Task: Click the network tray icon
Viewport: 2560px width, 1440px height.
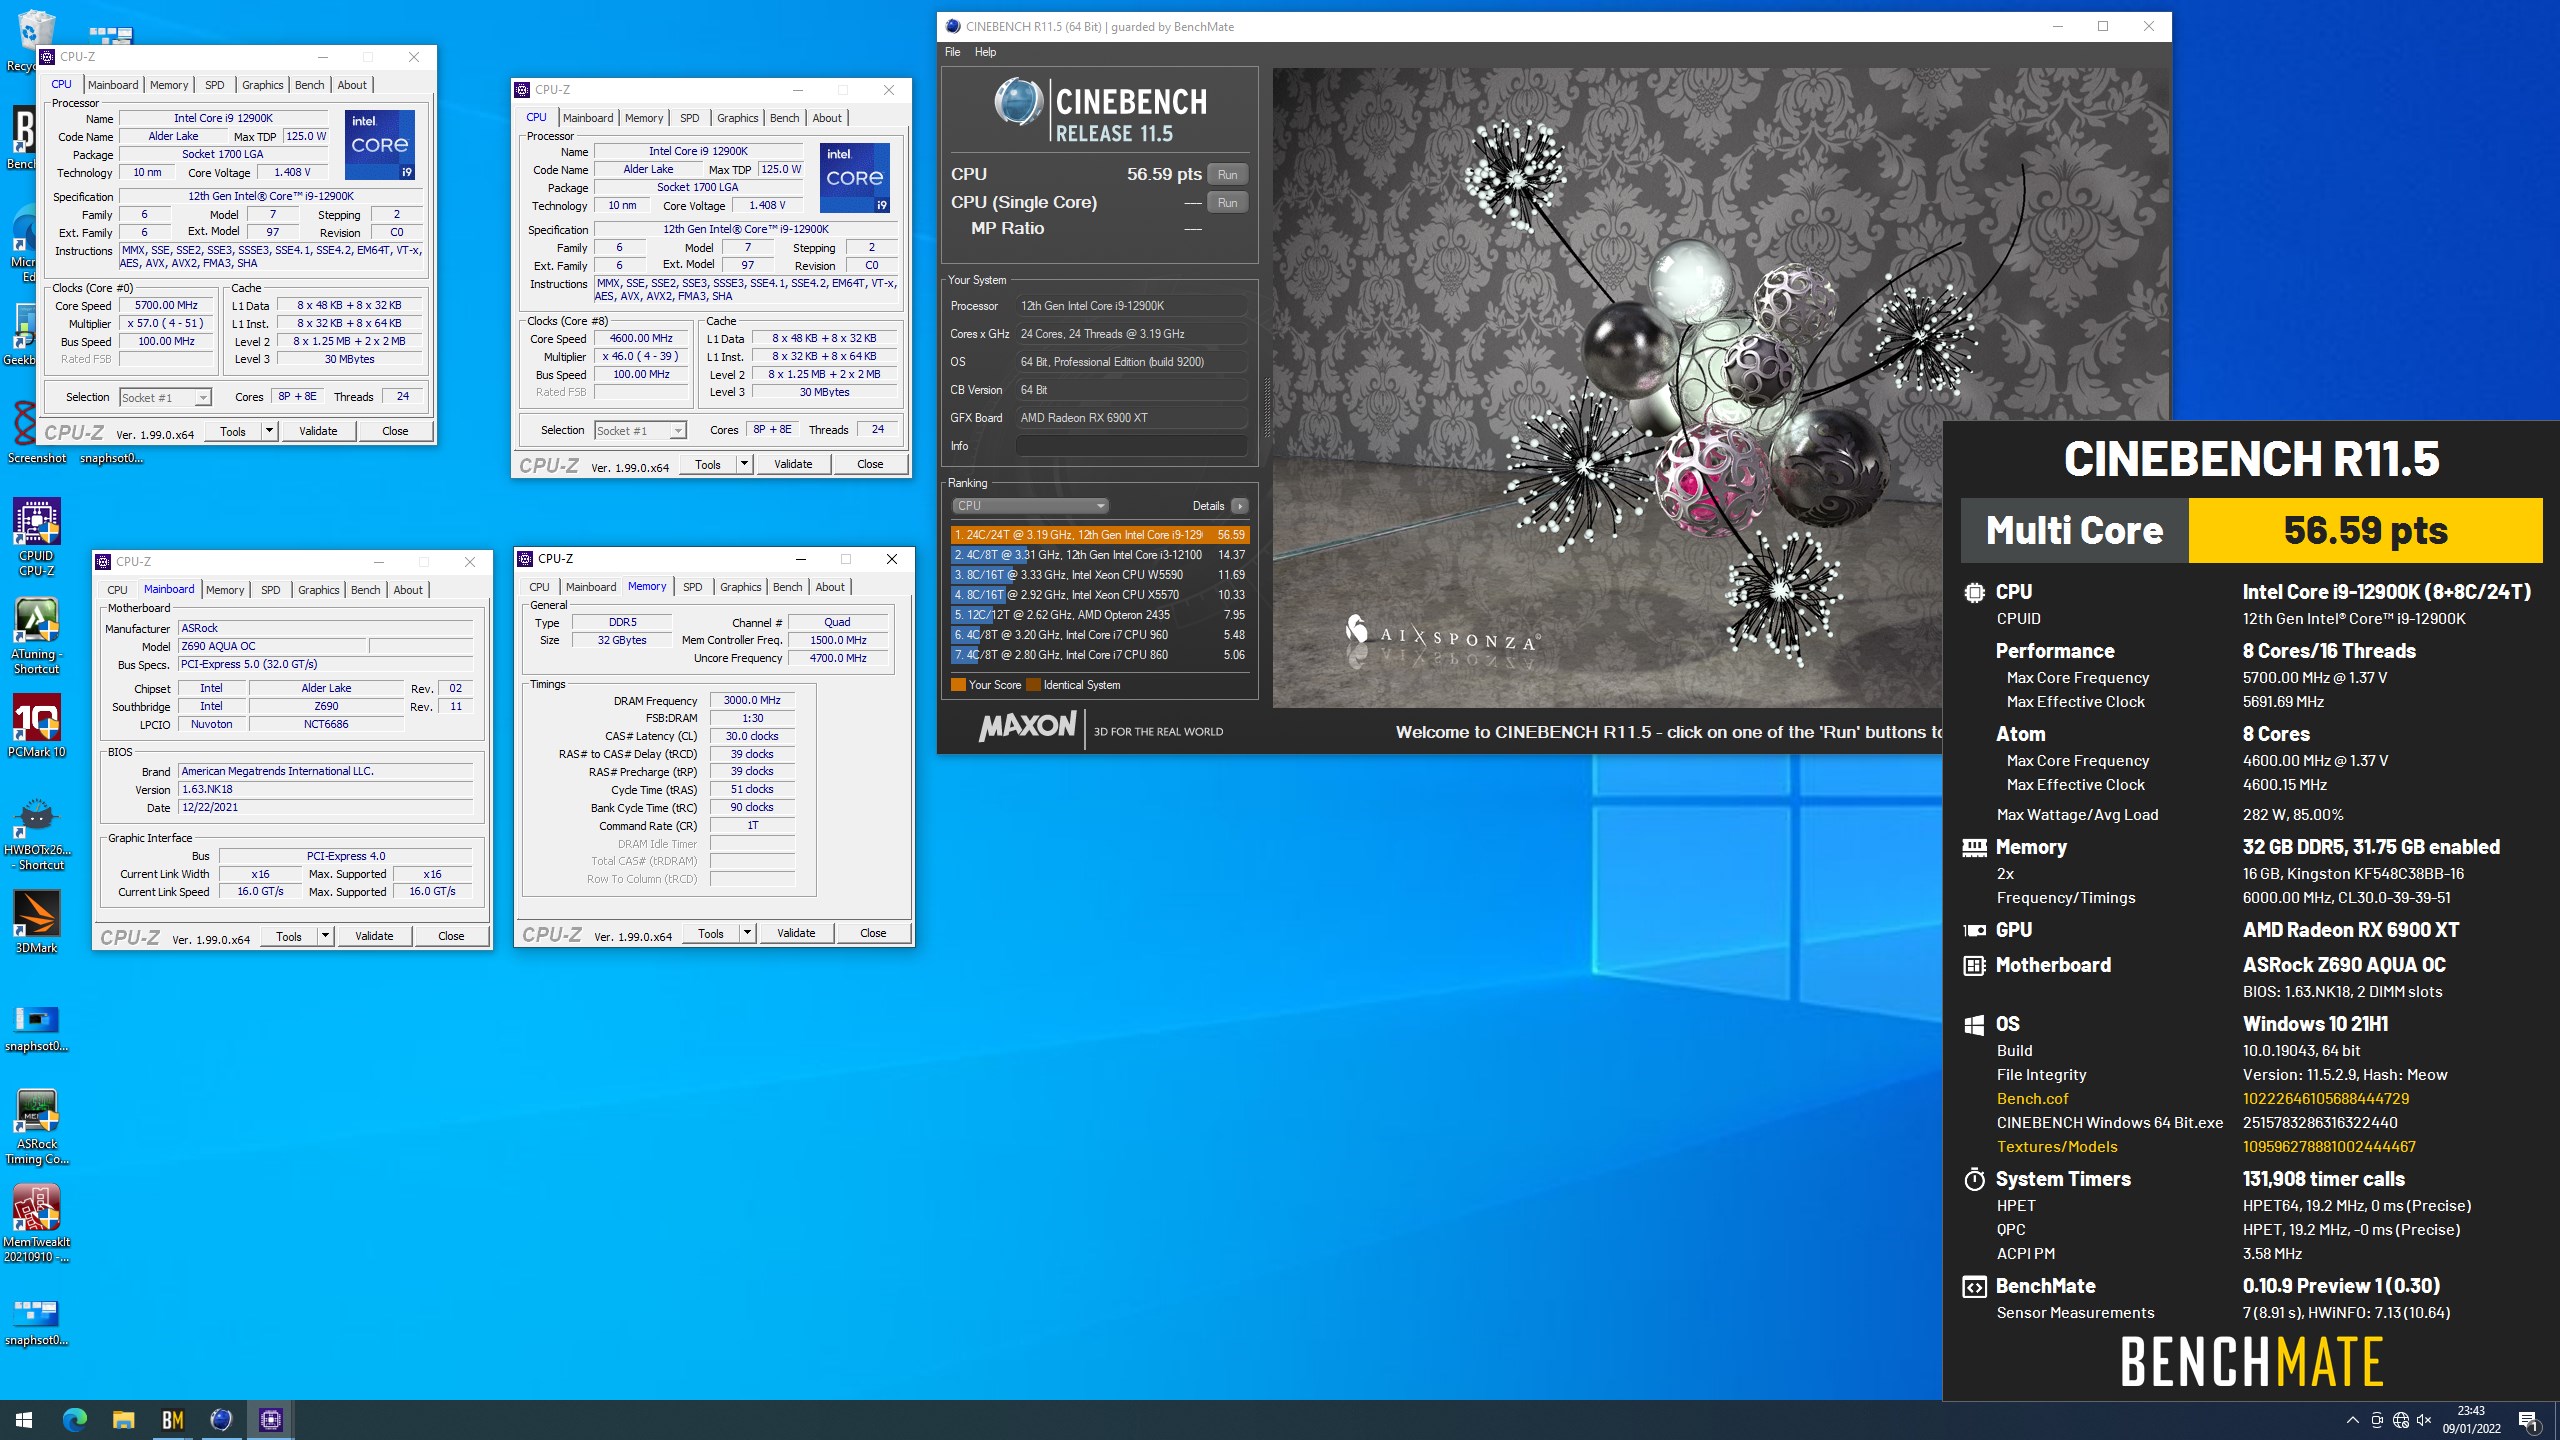Action: 2400,1420
